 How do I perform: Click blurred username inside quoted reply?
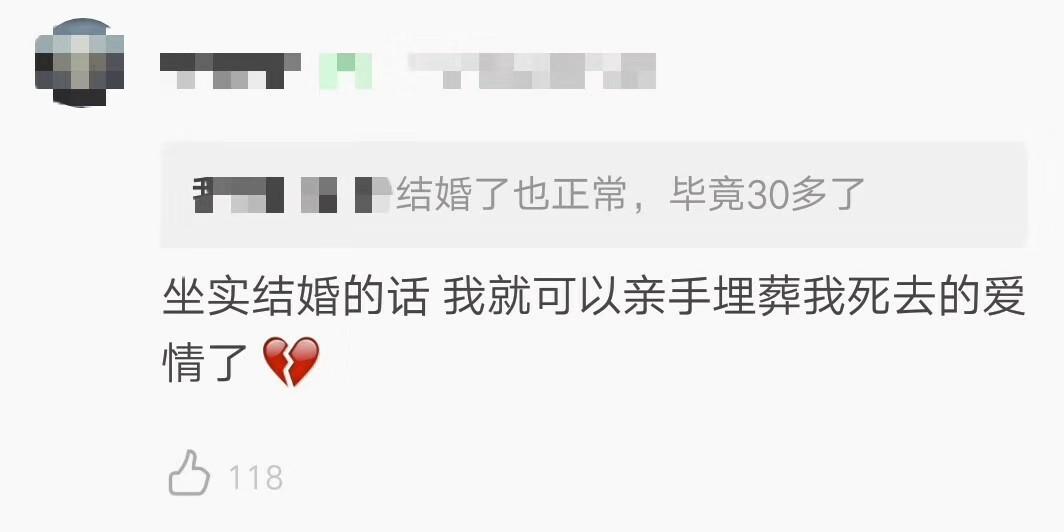pyautogui.click(x=293, y=195)
